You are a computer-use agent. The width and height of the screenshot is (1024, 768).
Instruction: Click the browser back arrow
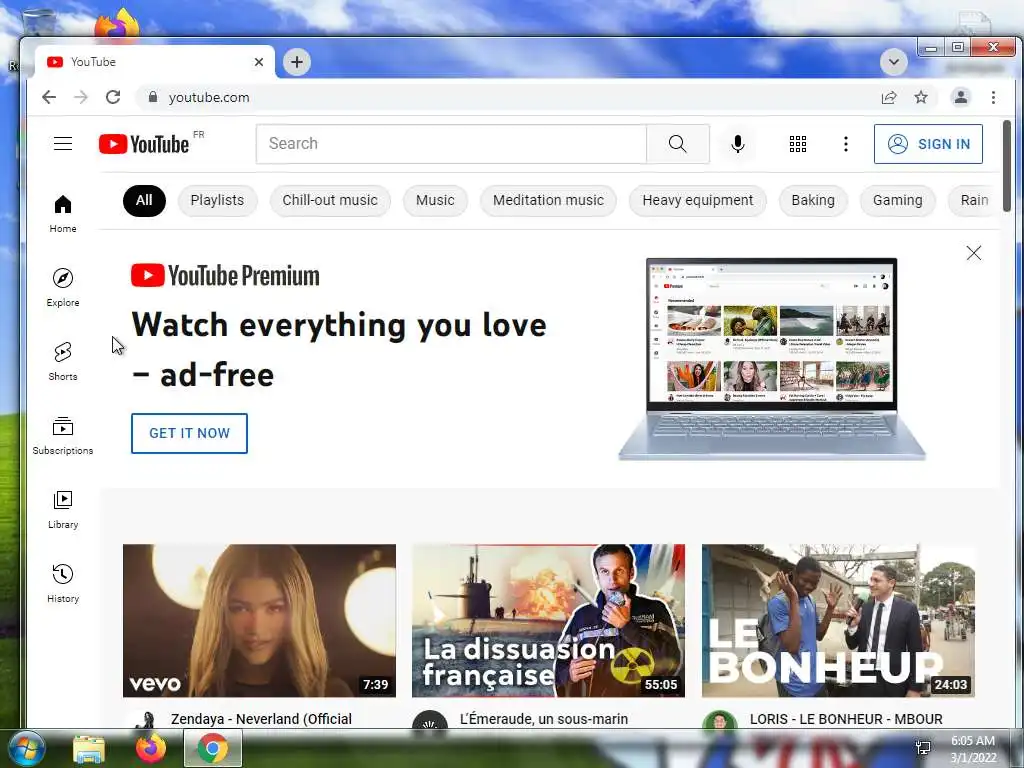tap(49, 97)
